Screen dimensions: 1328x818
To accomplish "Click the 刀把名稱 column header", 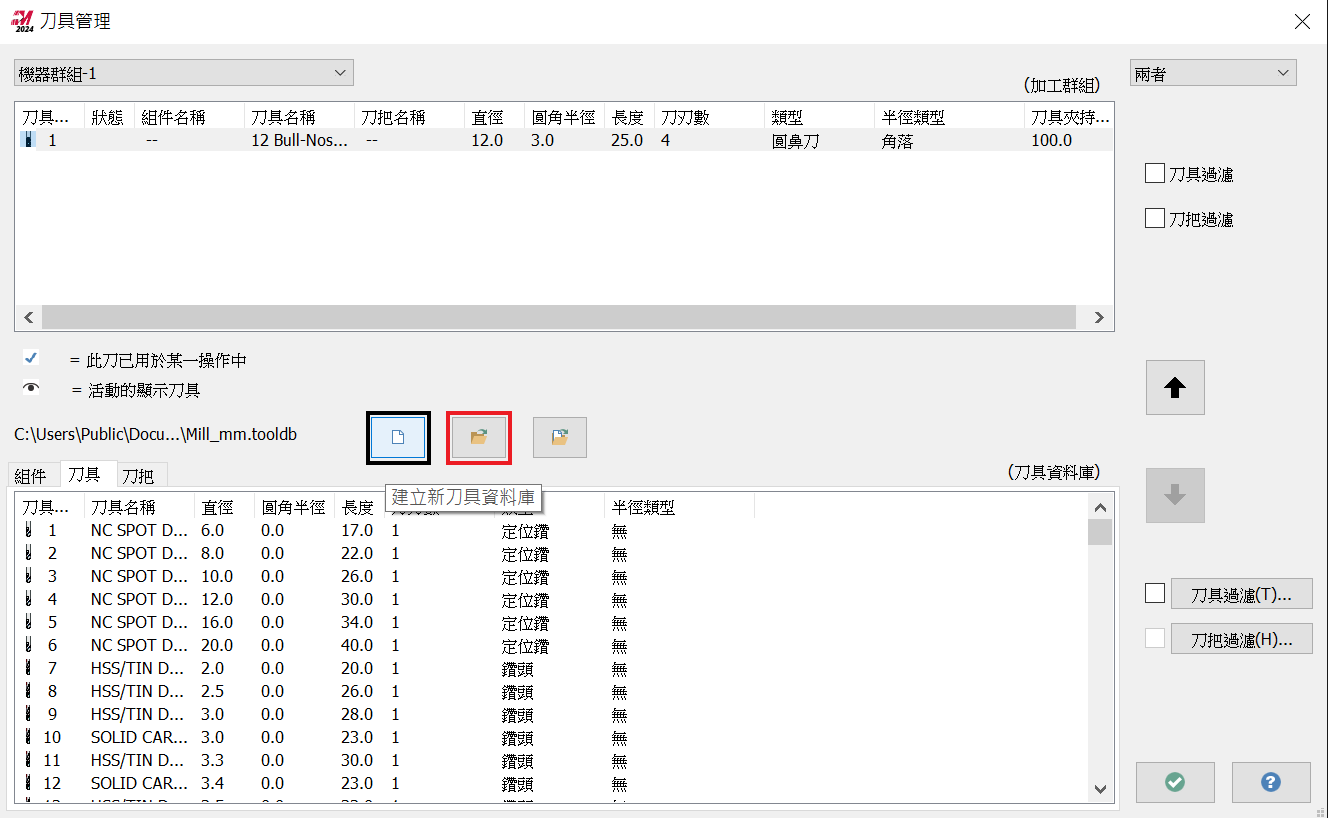I will tap(409, 117).
